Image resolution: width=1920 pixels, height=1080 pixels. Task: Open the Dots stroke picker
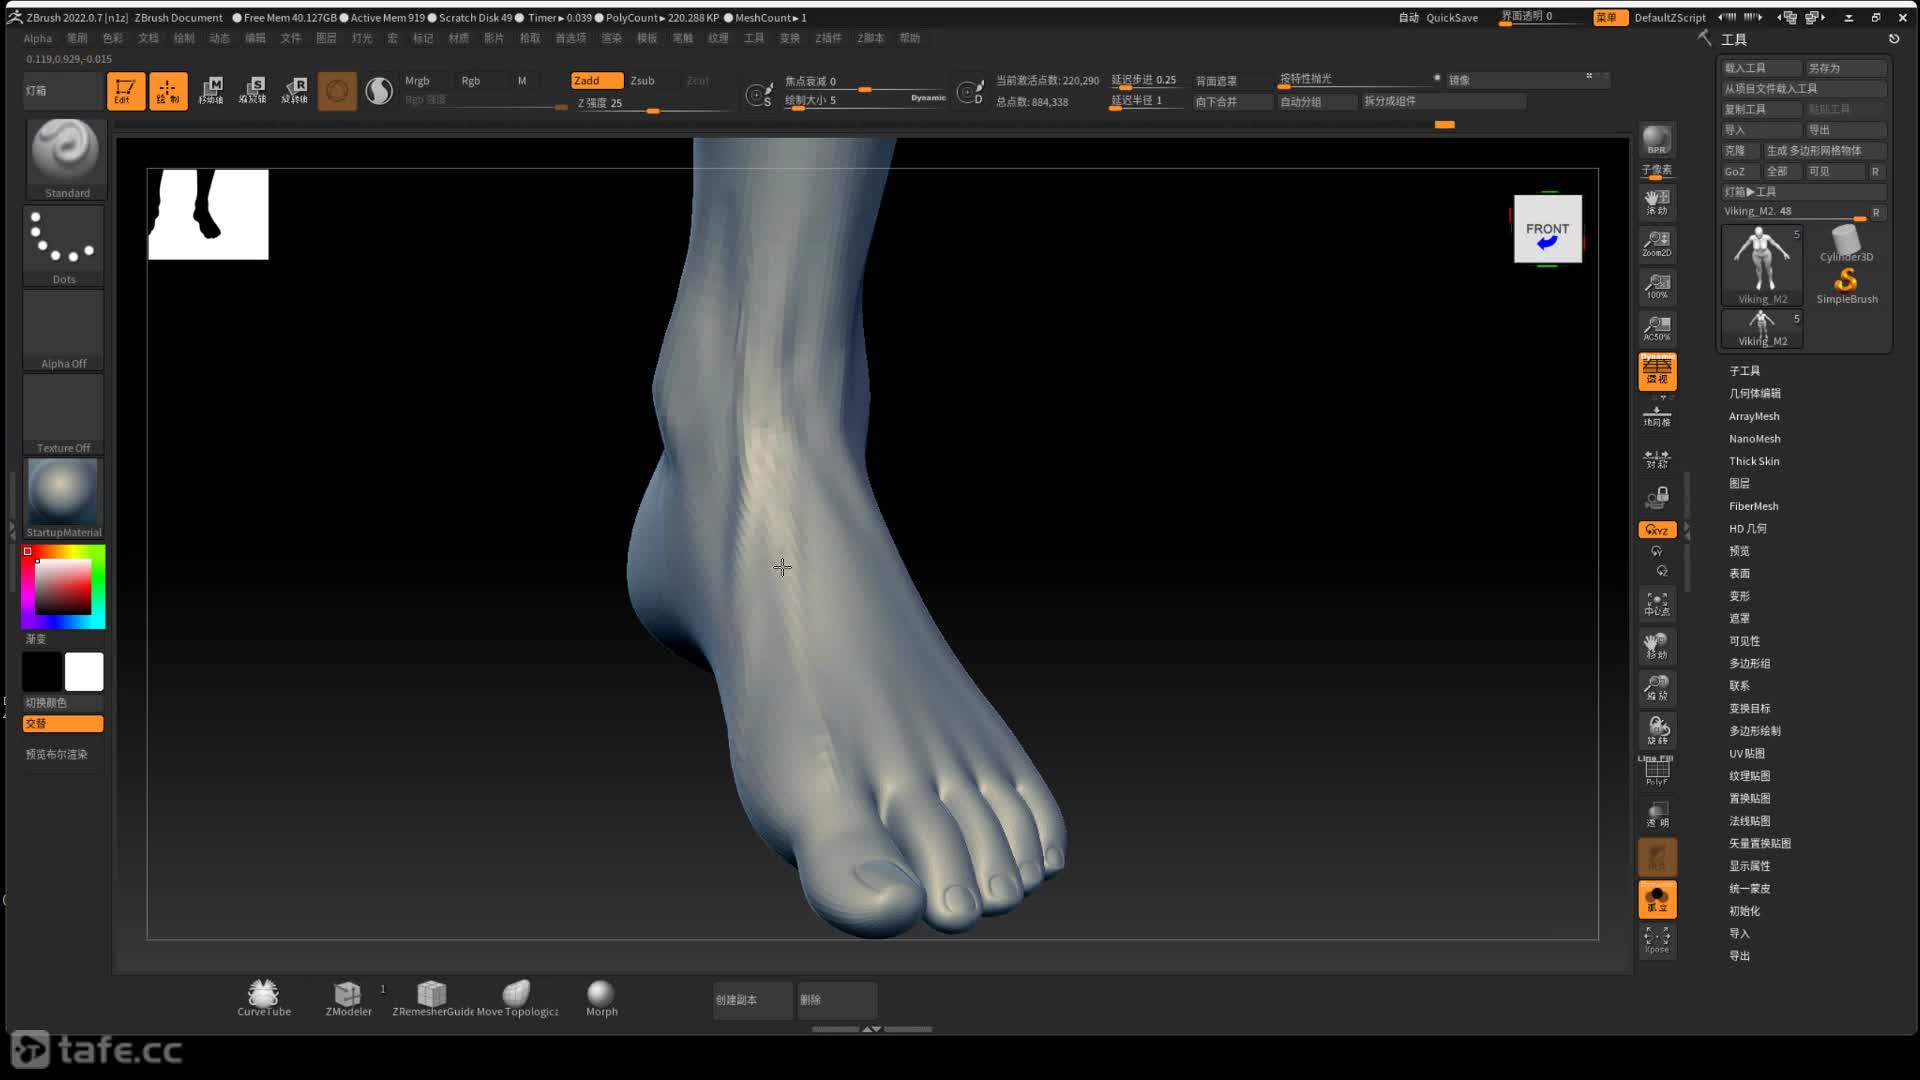click(x=64, y=246)
